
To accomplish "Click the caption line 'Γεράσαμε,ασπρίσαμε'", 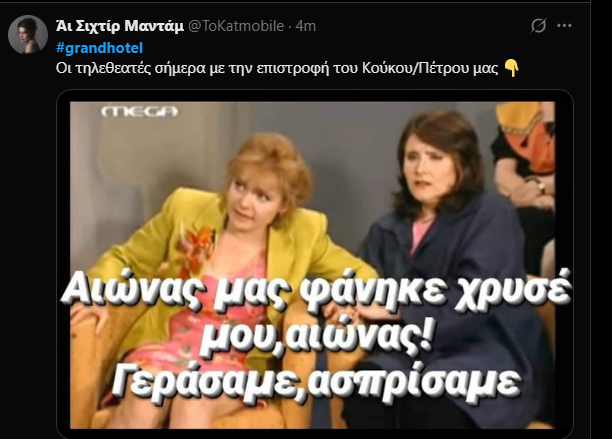I will [316, 382].
